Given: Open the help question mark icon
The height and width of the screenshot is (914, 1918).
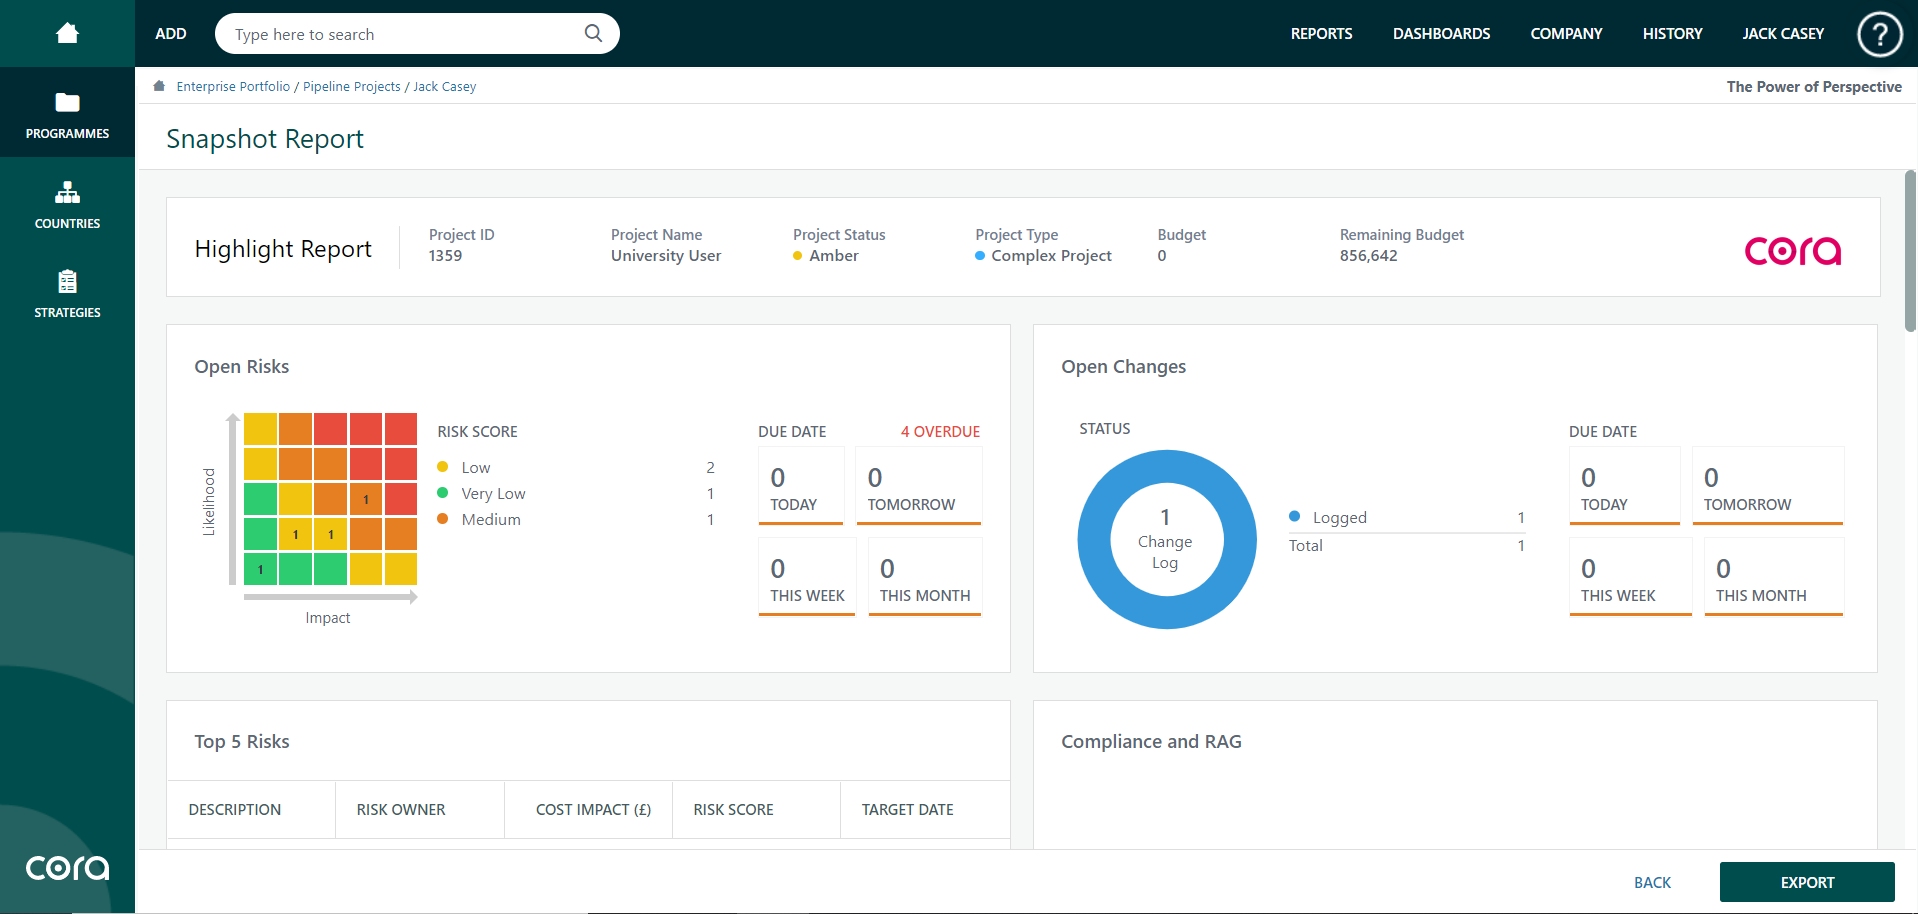Looking at the screenshot, I should click(x=1879, y=34).
